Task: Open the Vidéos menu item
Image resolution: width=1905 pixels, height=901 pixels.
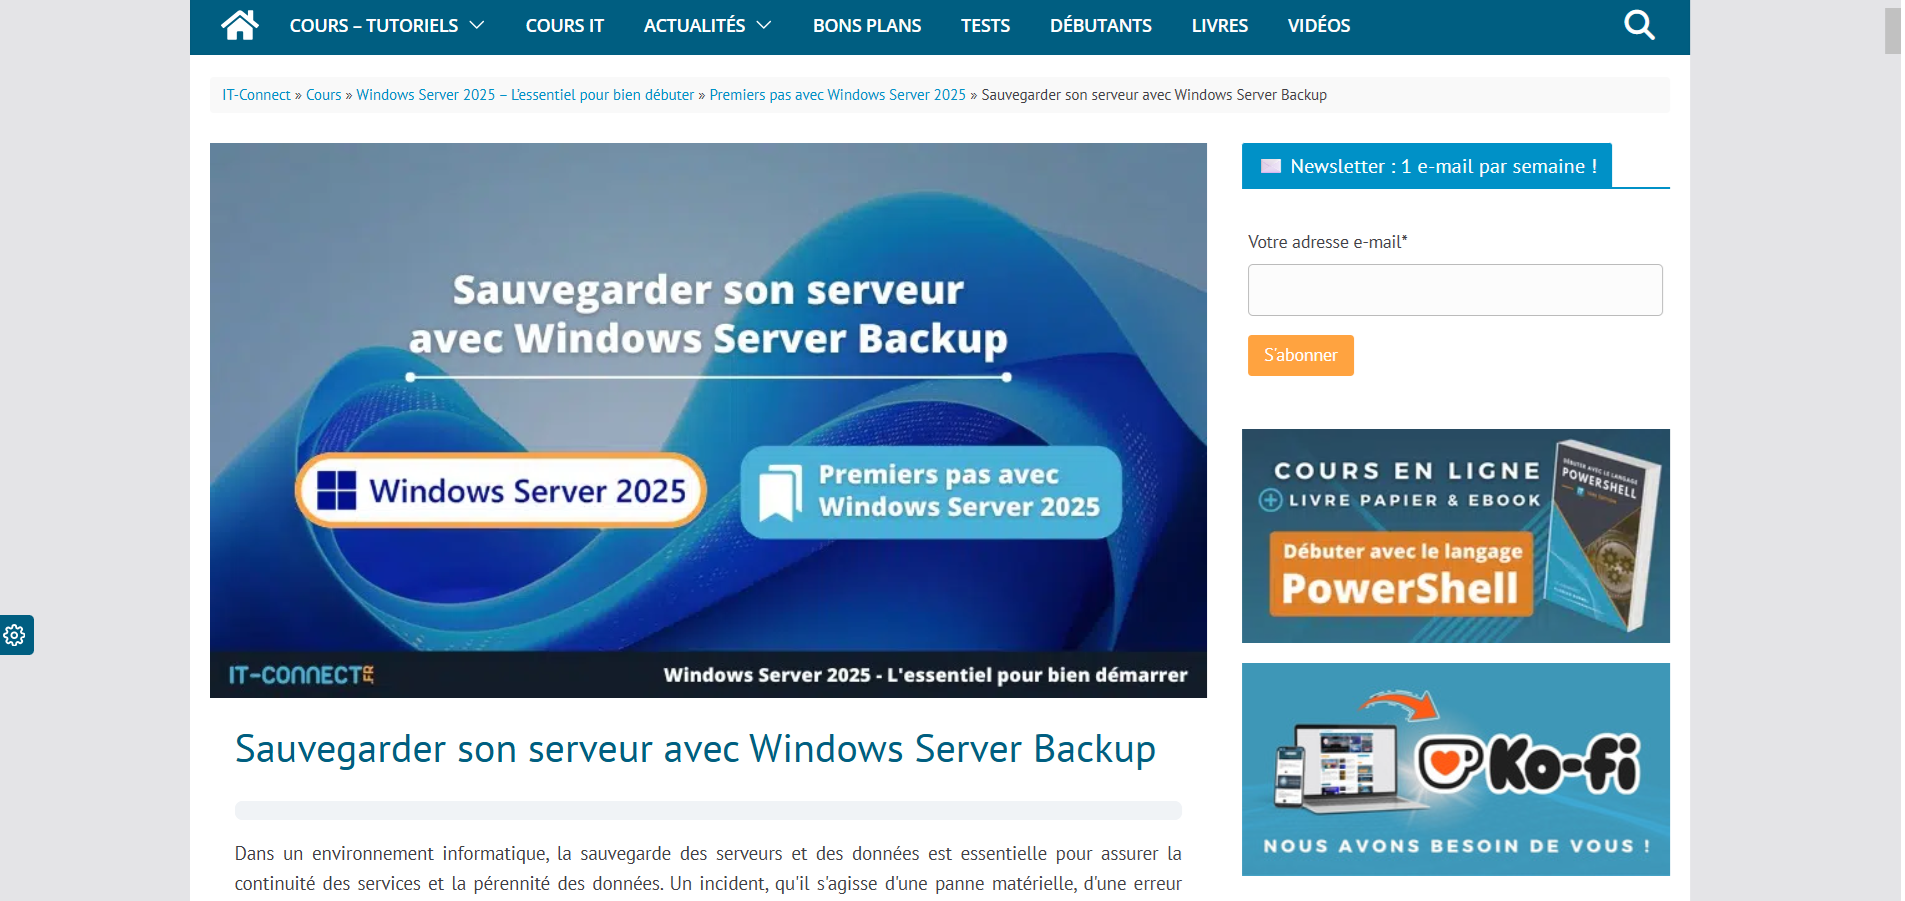Action: [x=1319, y=26]
